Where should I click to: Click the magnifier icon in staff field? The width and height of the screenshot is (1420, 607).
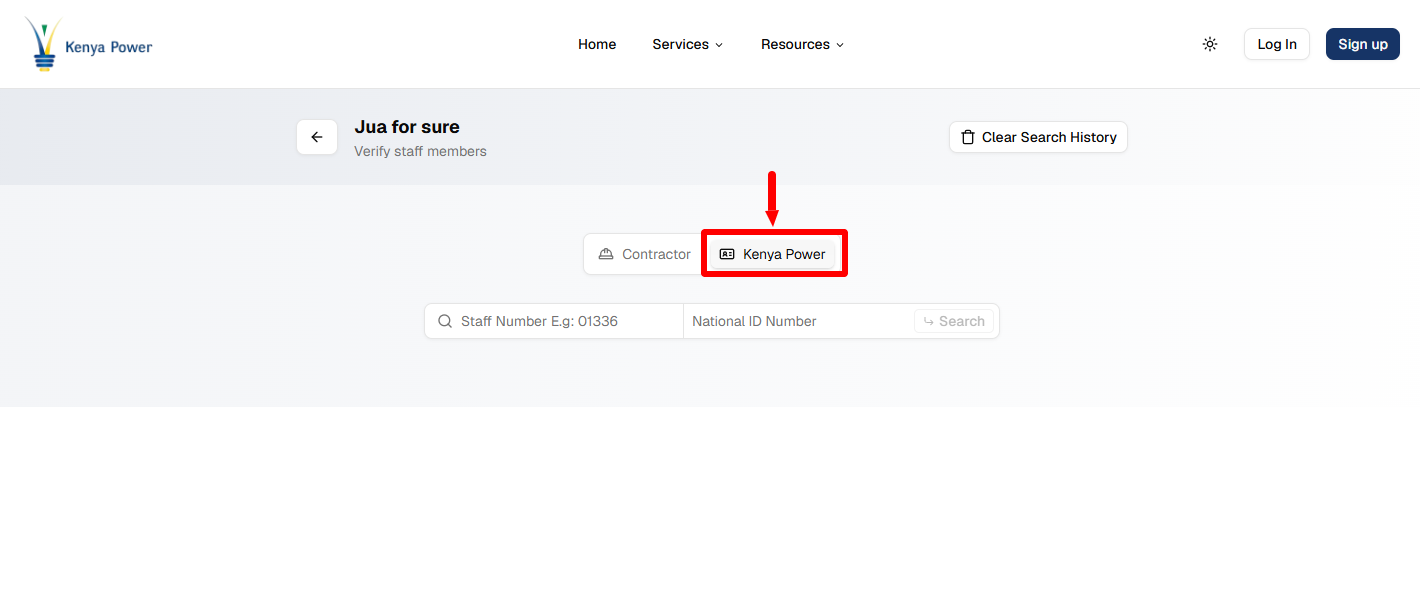point(445,321)
